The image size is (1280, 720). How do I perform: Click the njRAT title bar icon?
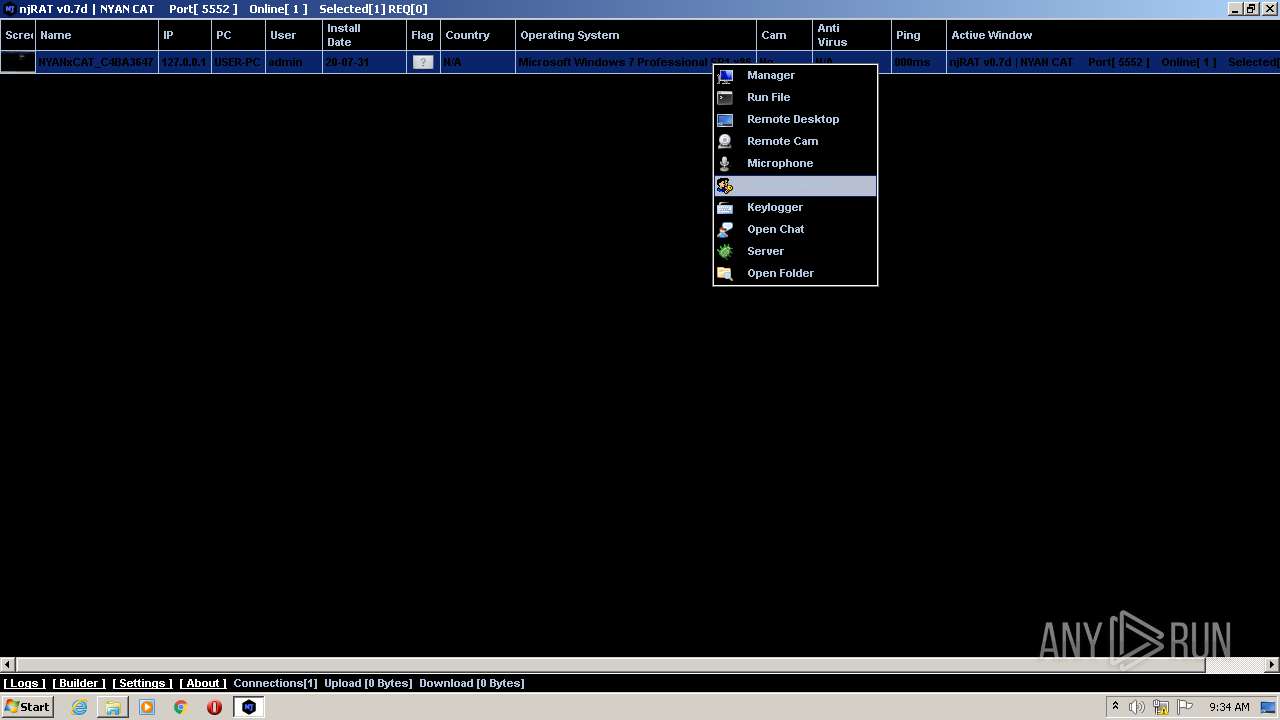point(9,9)
